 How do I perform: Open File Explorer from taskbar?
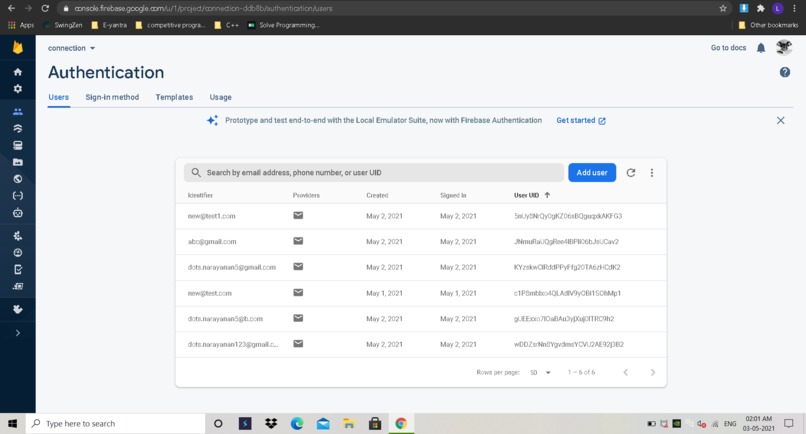tap(349, 424)
